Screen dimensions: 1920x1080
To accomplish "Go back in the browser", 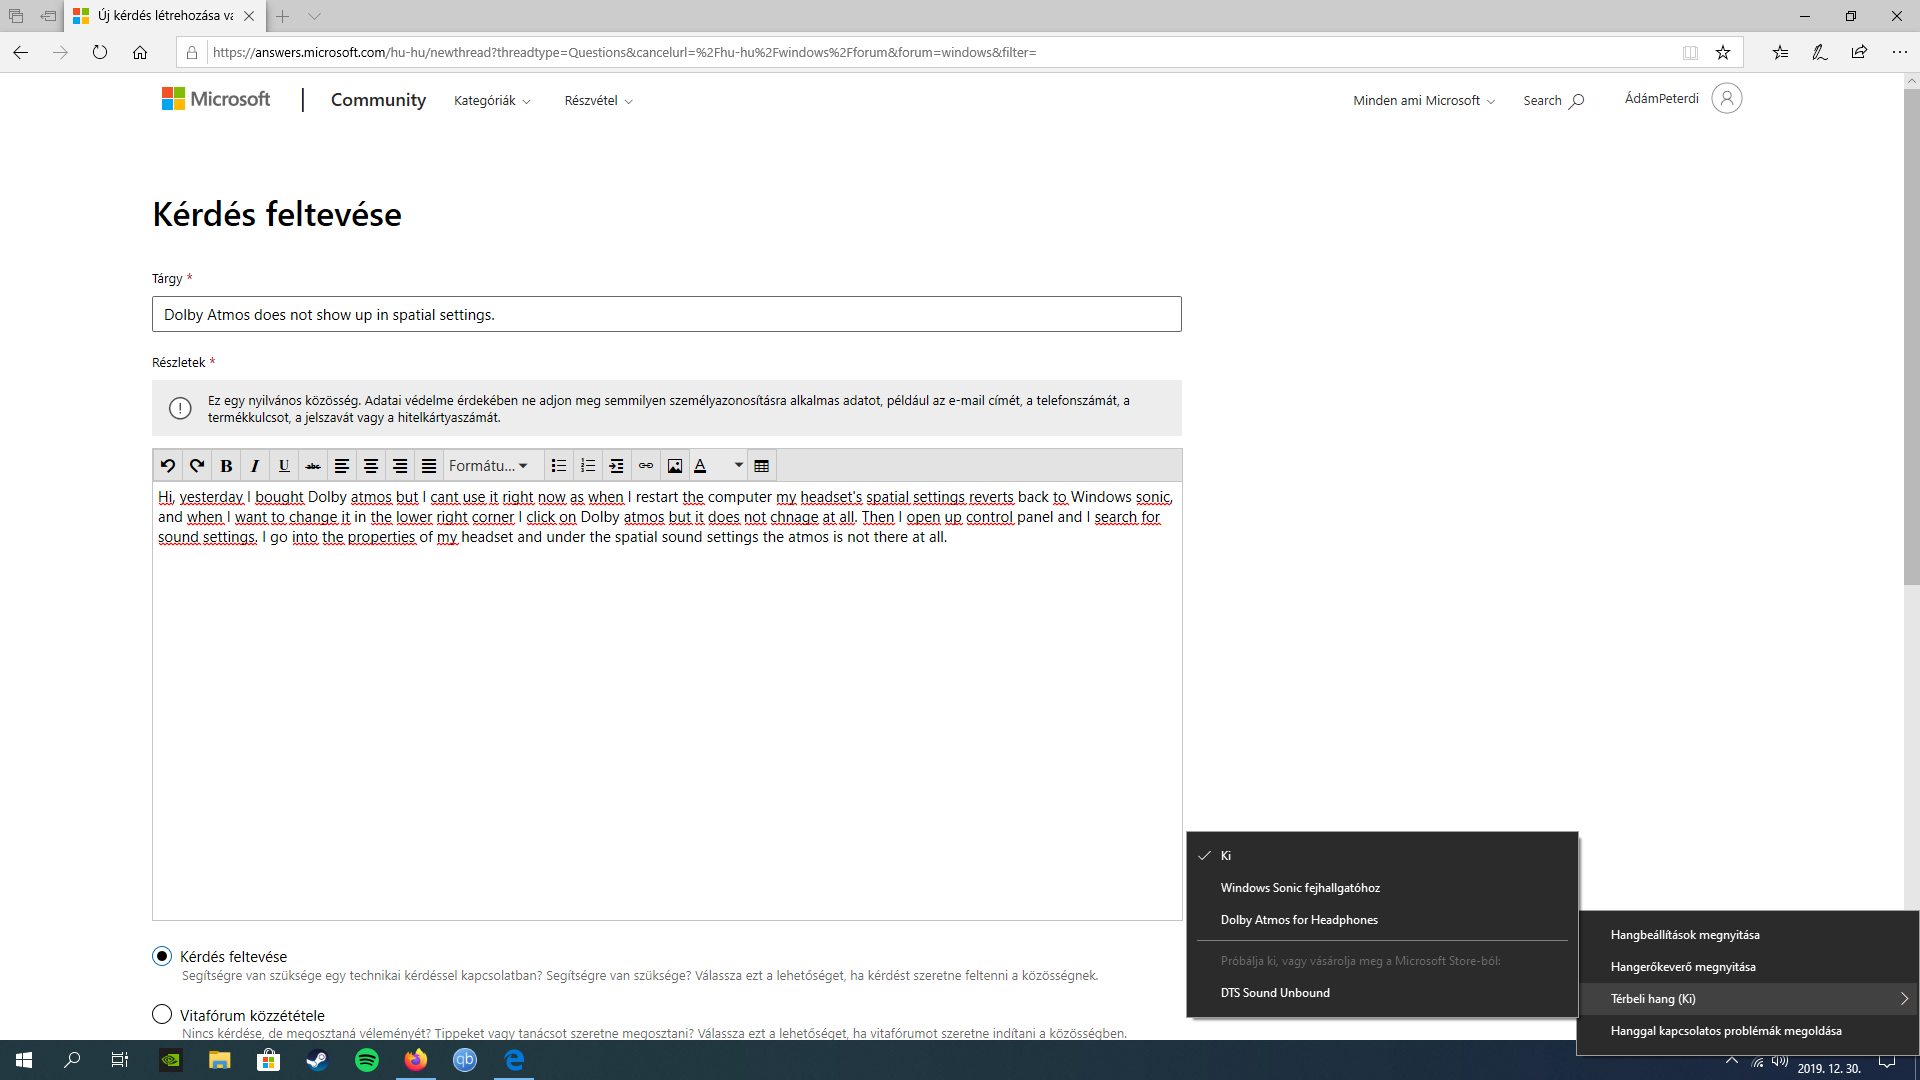I will [x=21, y=52].
